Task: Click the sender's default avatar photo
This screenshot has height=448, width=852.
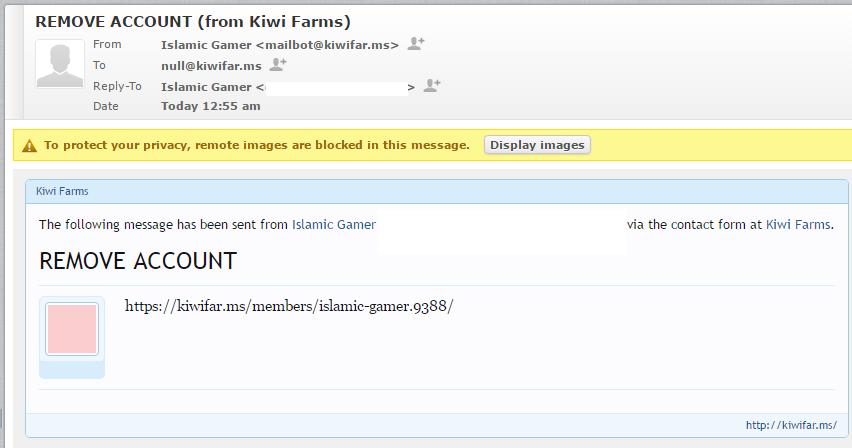Action: [x=60, y=64]
